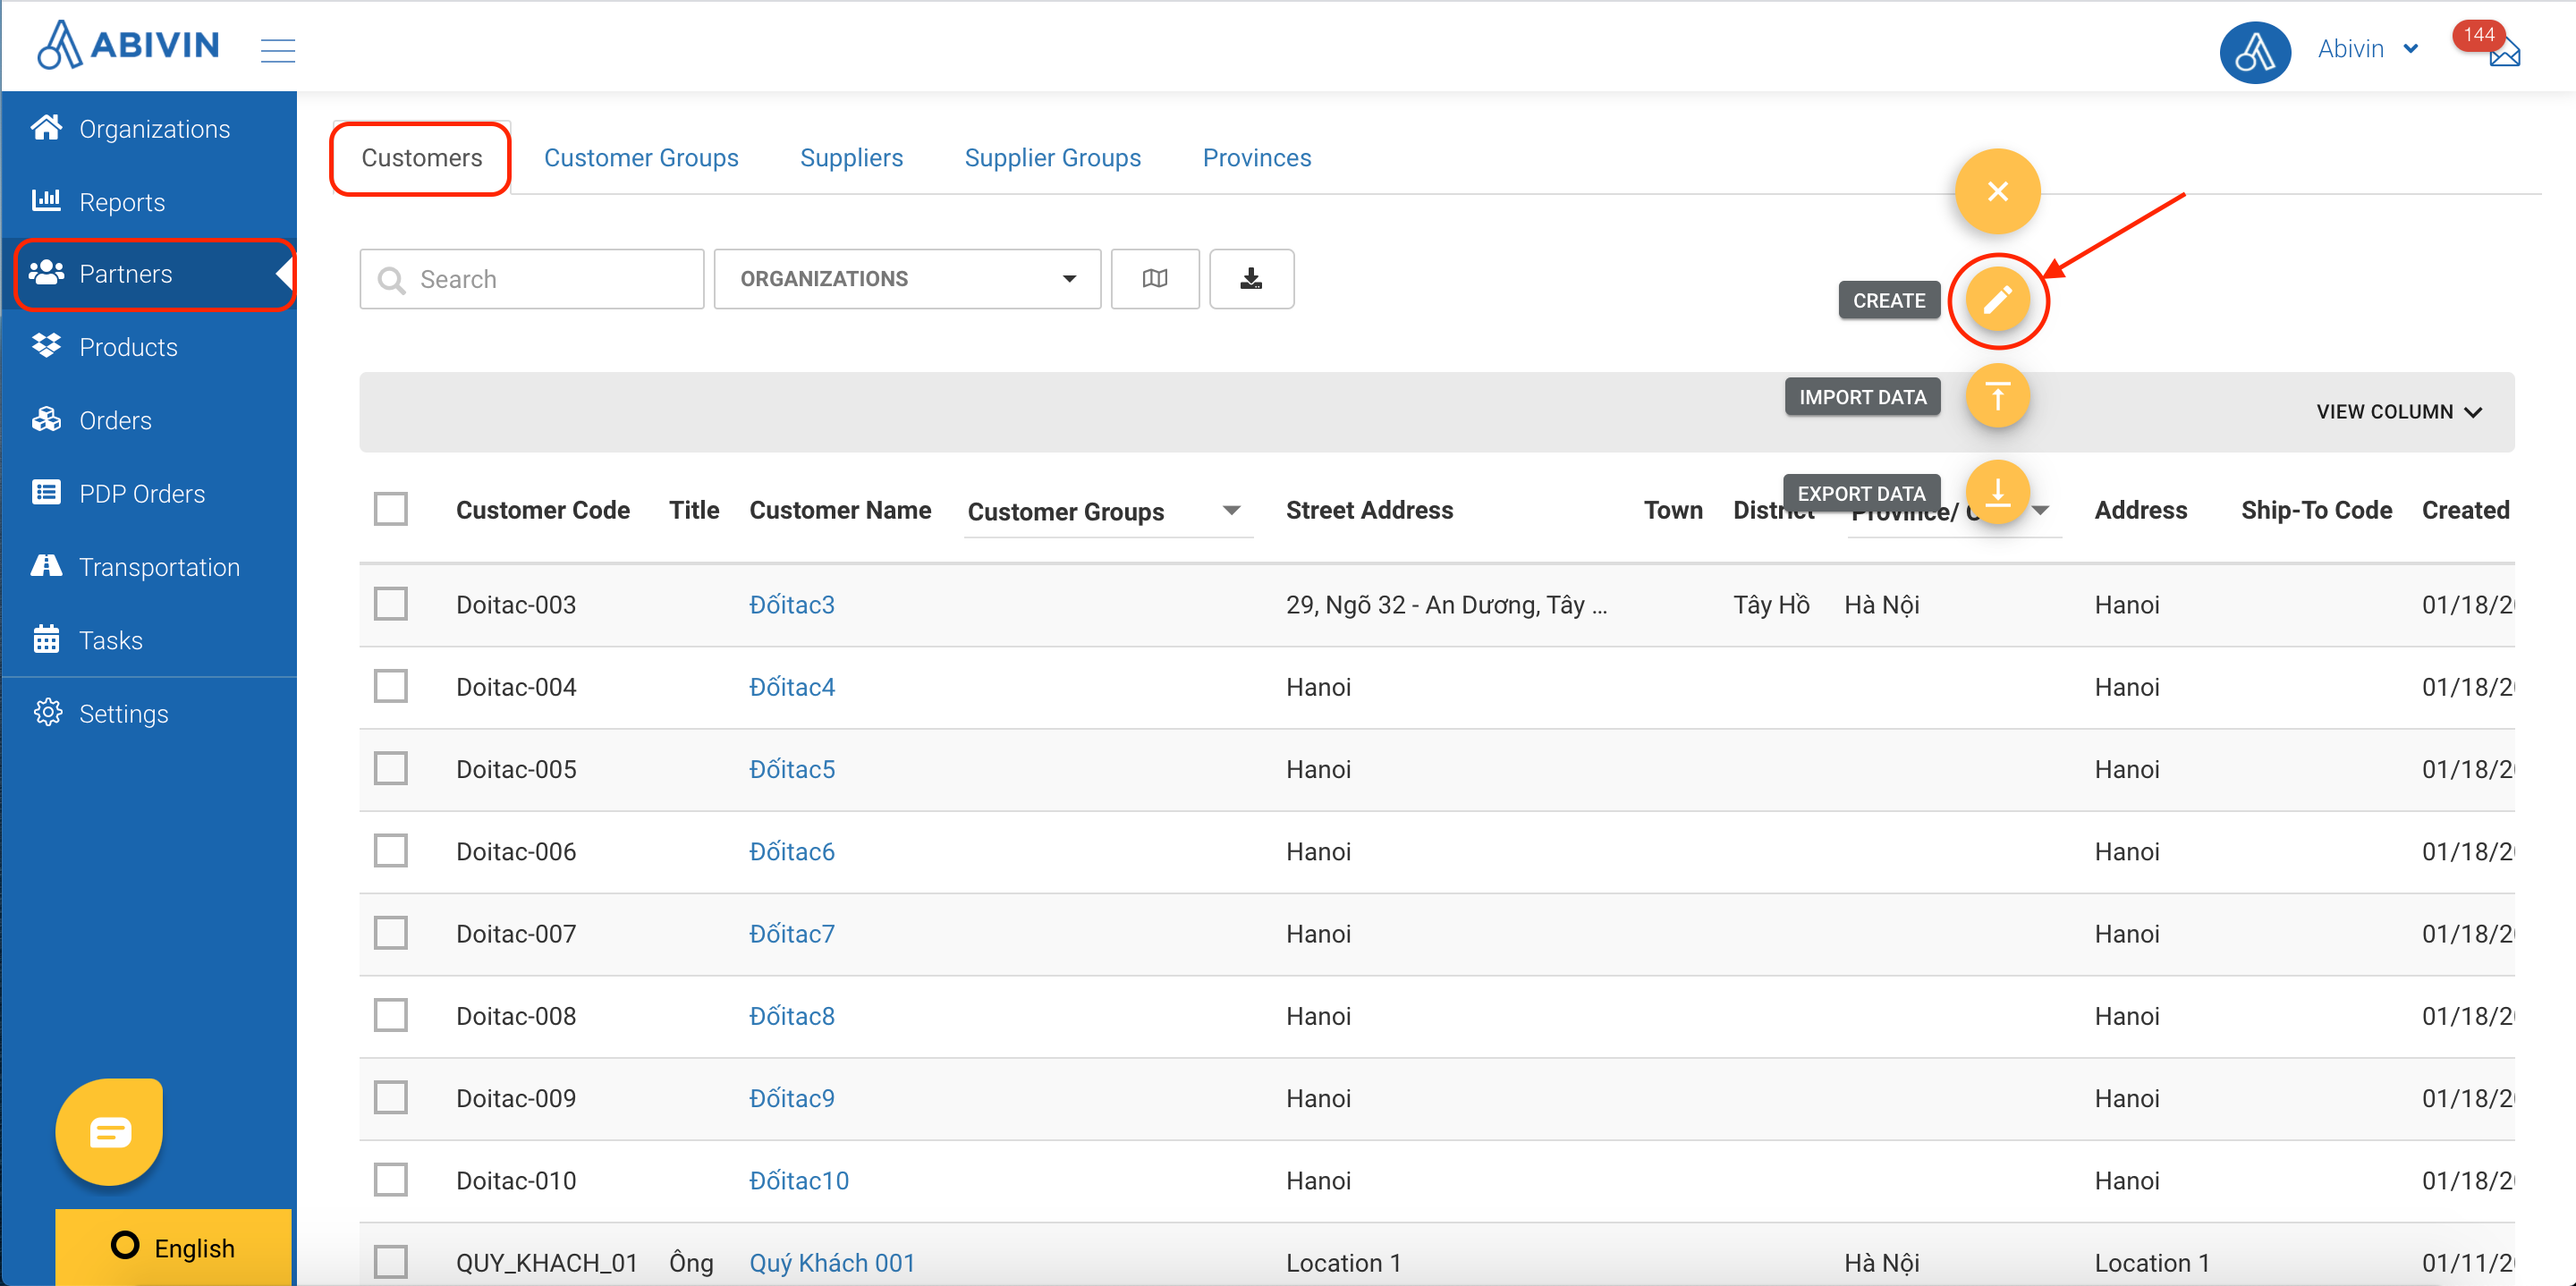Expand the View Column menu
The height and width of the screenshot is (1286, 2576).
click(x=2399, y=411)
